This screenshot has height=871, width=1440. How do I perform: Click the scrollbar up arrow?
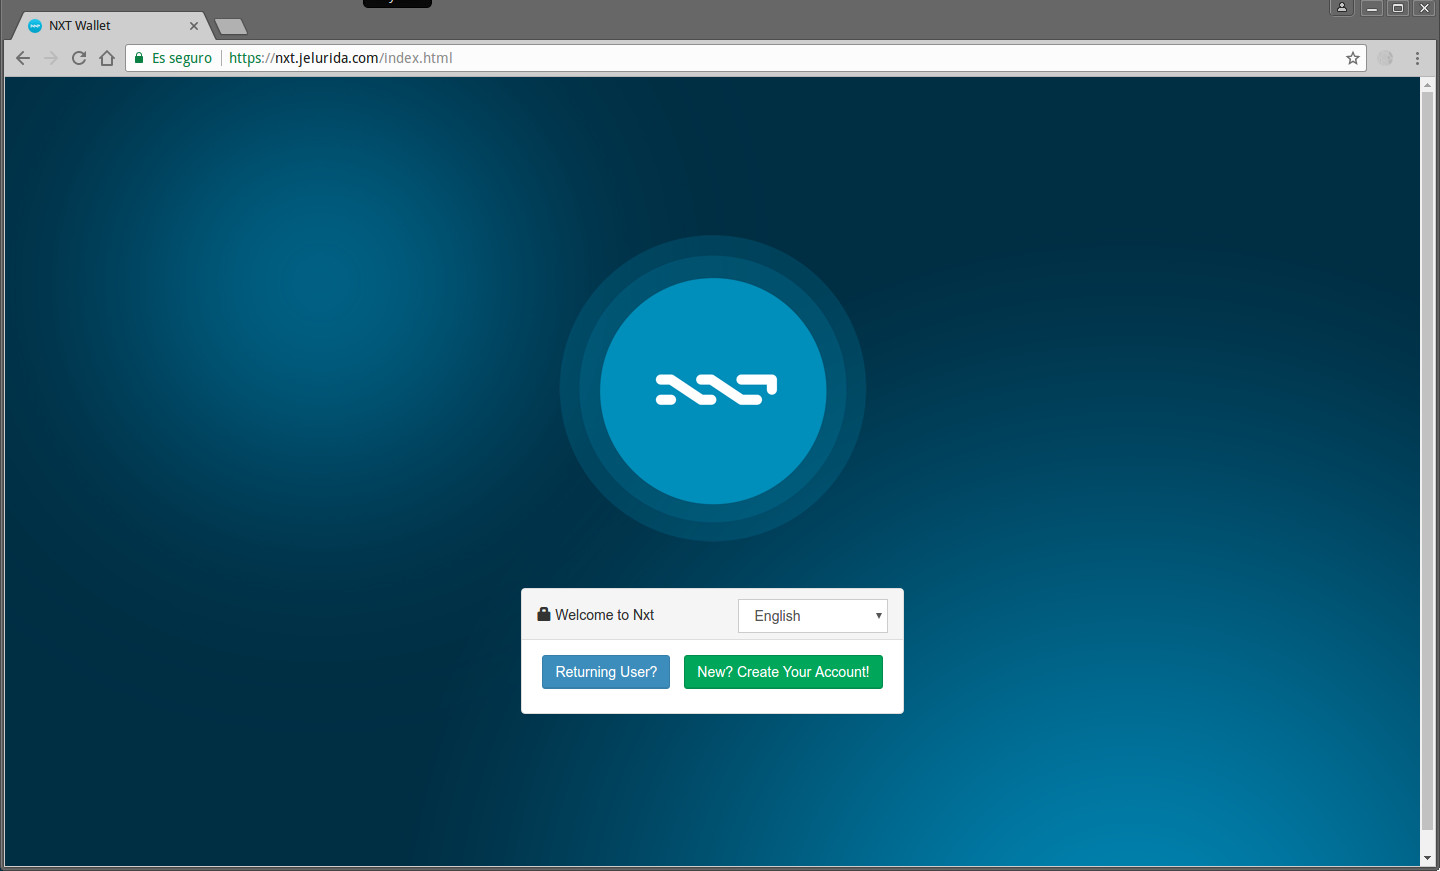[1427, 84]
